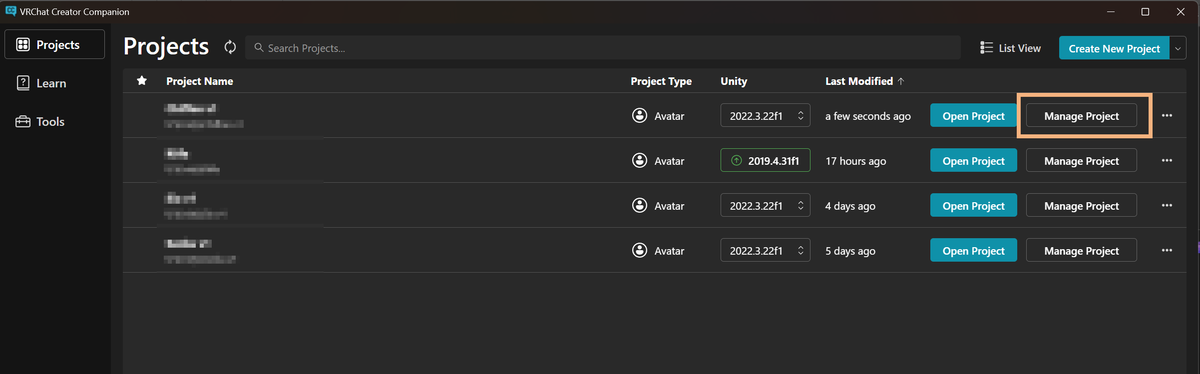
Task: Select the '17 hours ago' timestamp
Action: [x=856, y=161]
